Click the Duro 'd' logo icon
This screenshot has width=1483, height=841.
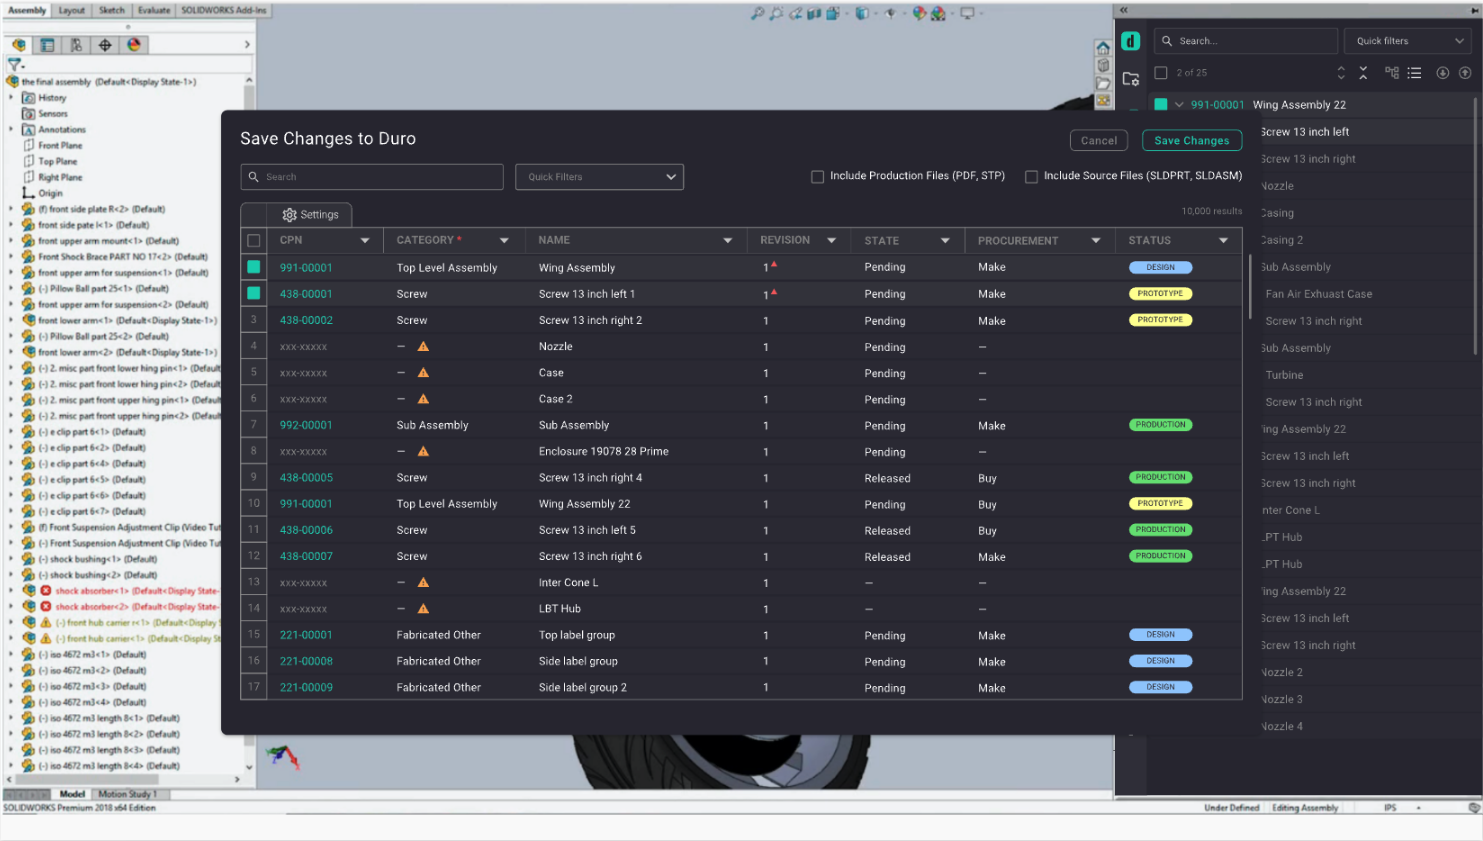coord(1130,41)
